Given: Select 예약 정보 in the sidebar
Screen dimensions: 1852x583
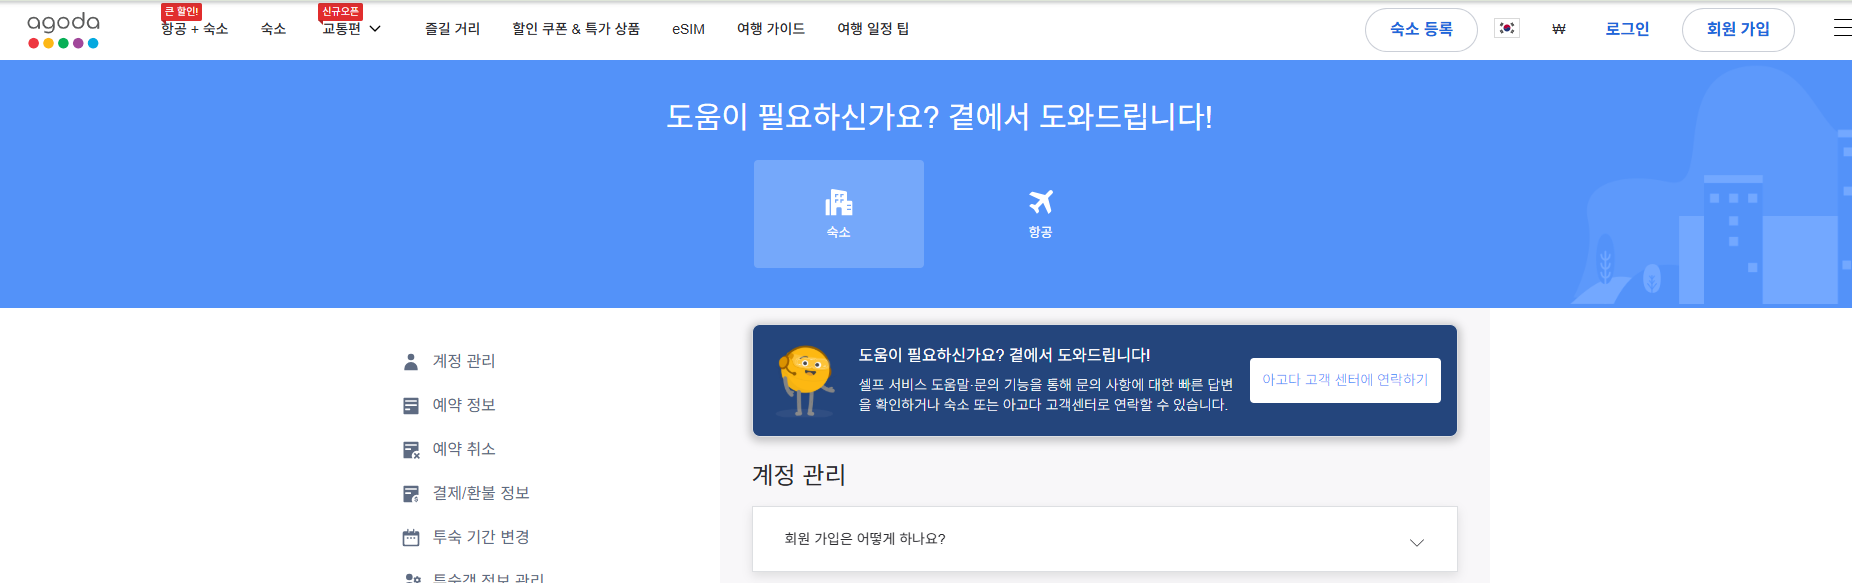Looking at the screenshot, I should pos(464,405).
